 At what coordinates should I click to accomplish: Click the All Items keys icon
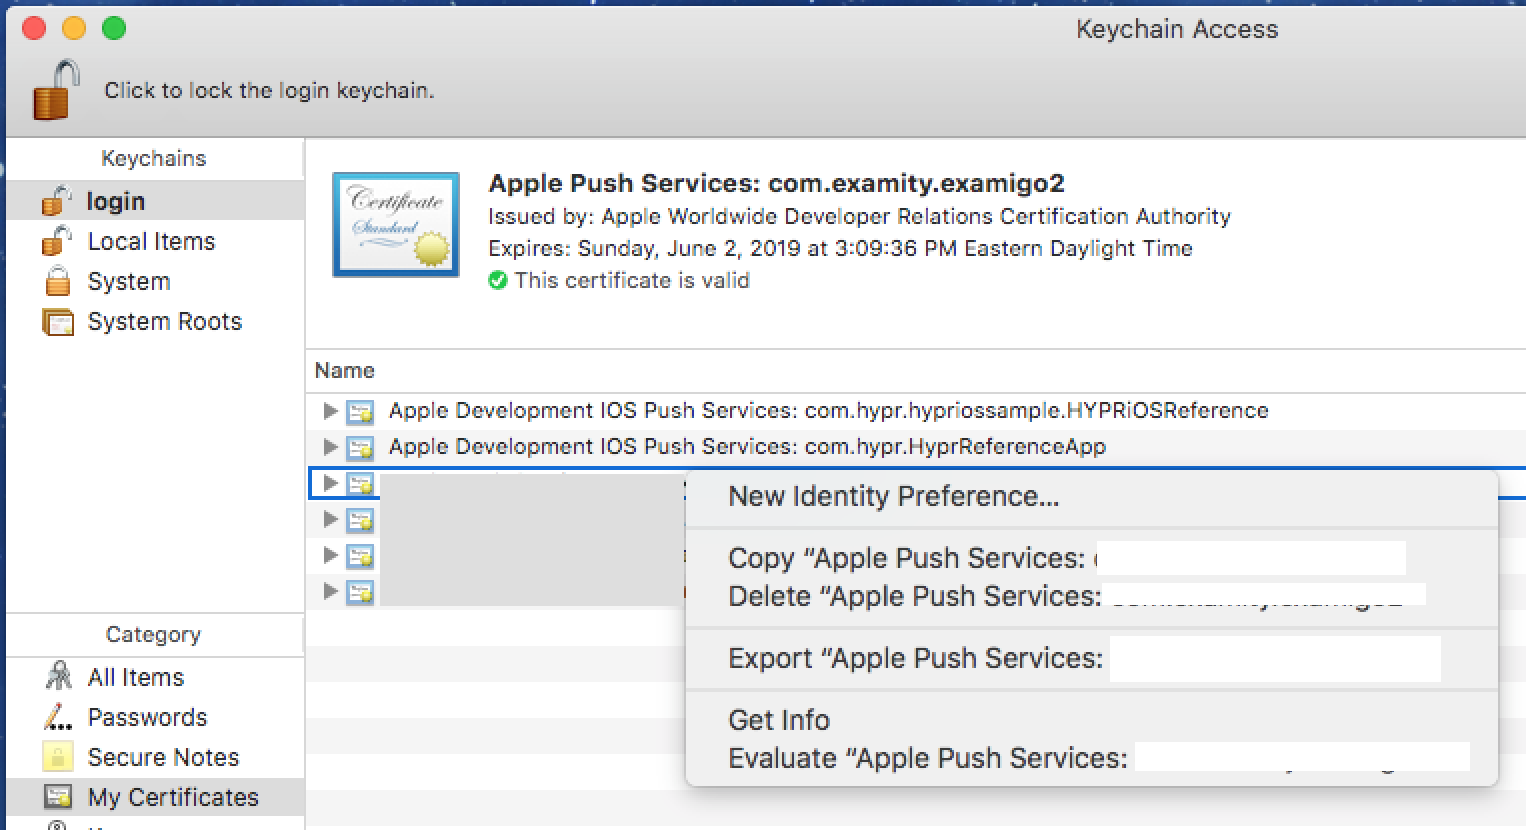click(58, 677)
